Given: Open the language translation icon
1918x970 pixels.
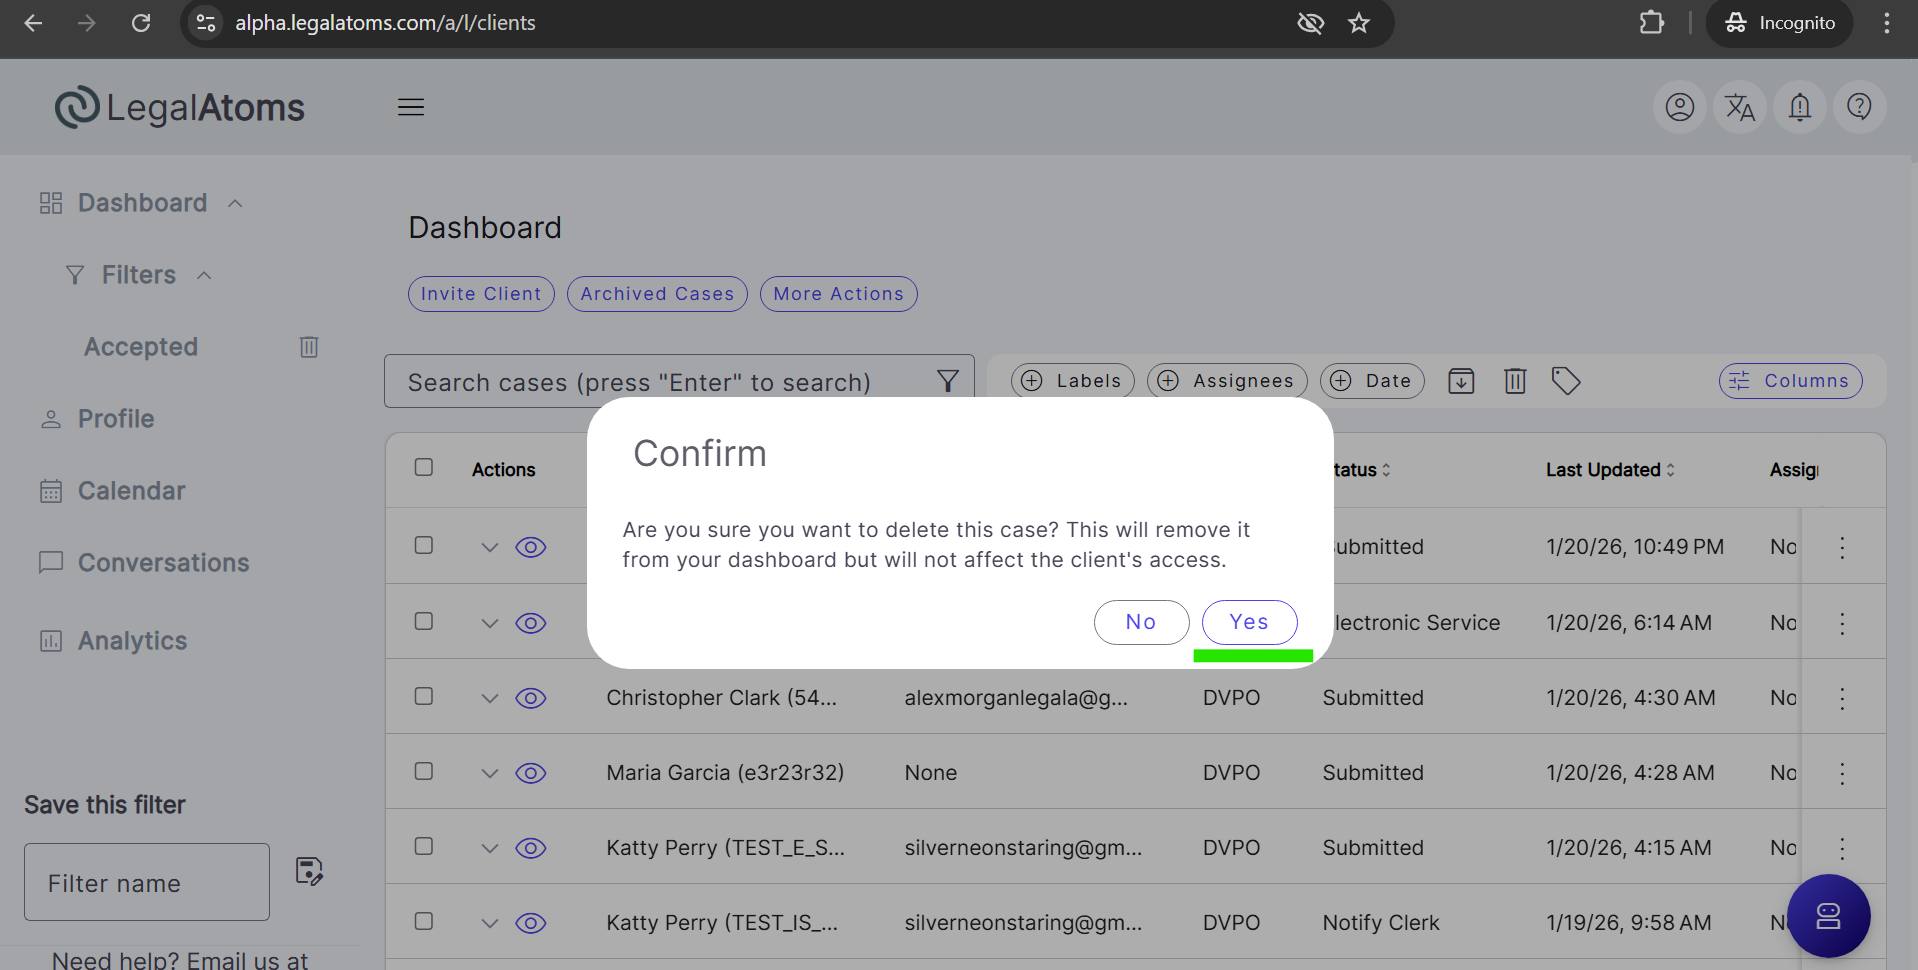Looking at the screenshot, I should pos(1739,107).
